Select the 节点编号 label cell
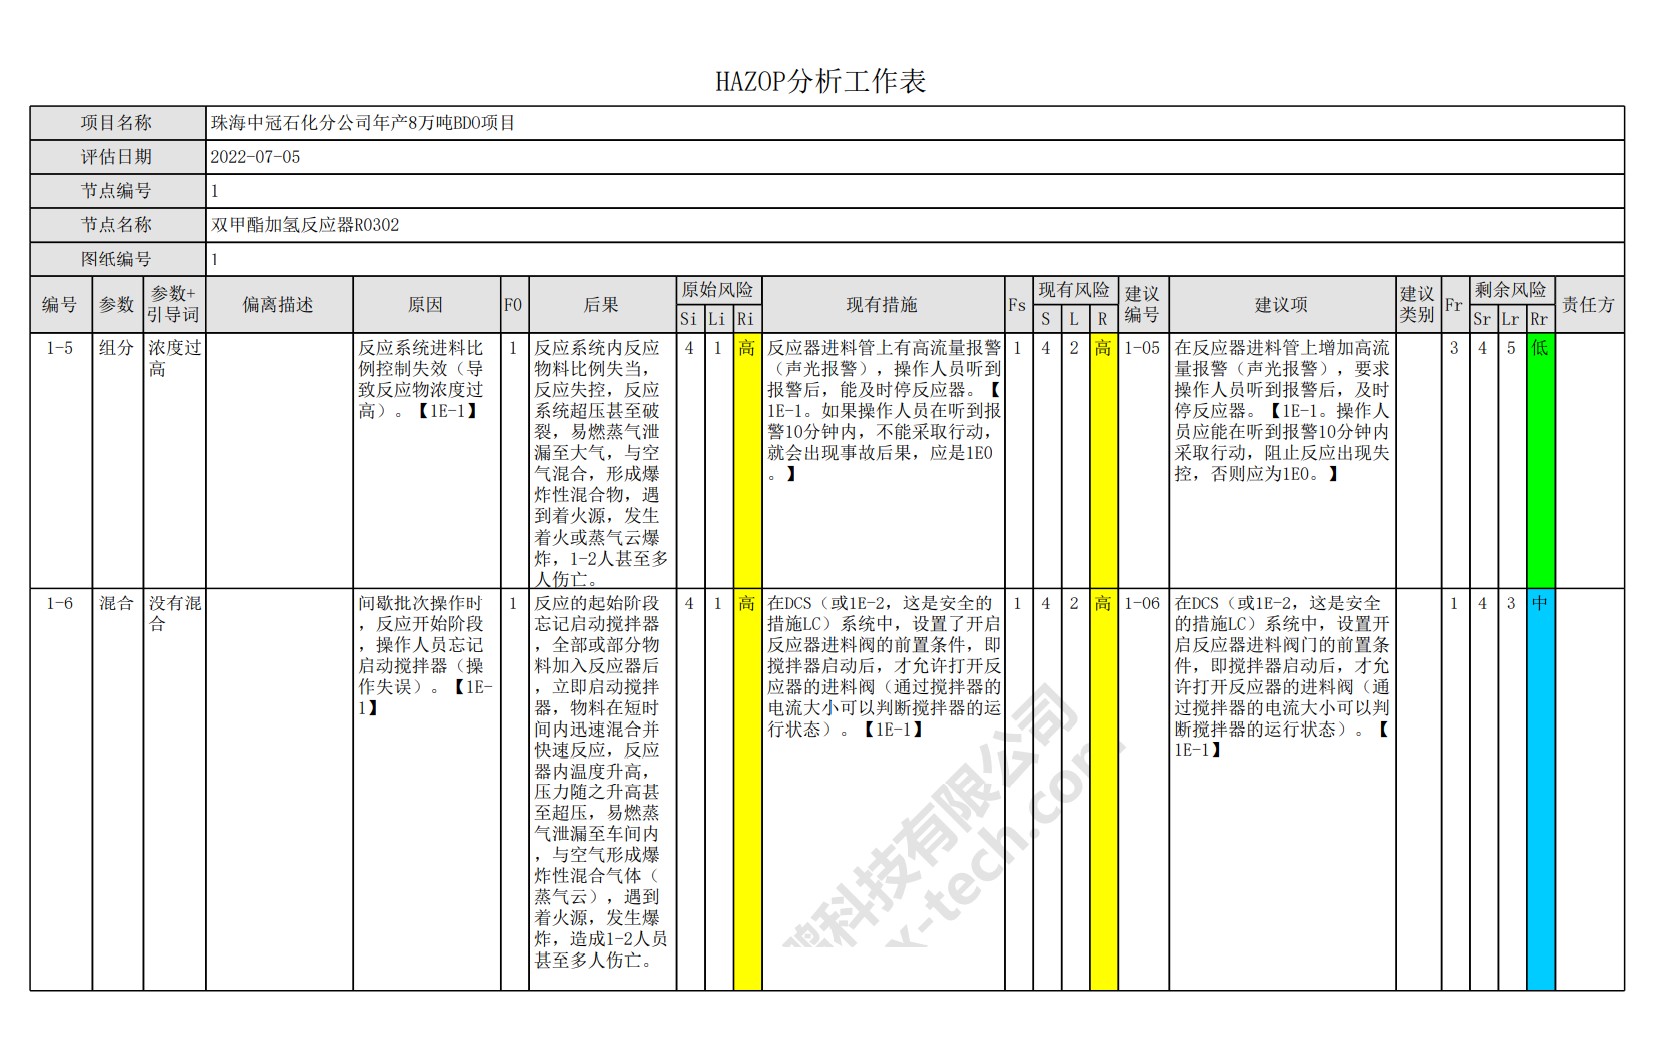Image resolution: width=1656 pixels, height=1054 pixels. click(117, 191)
